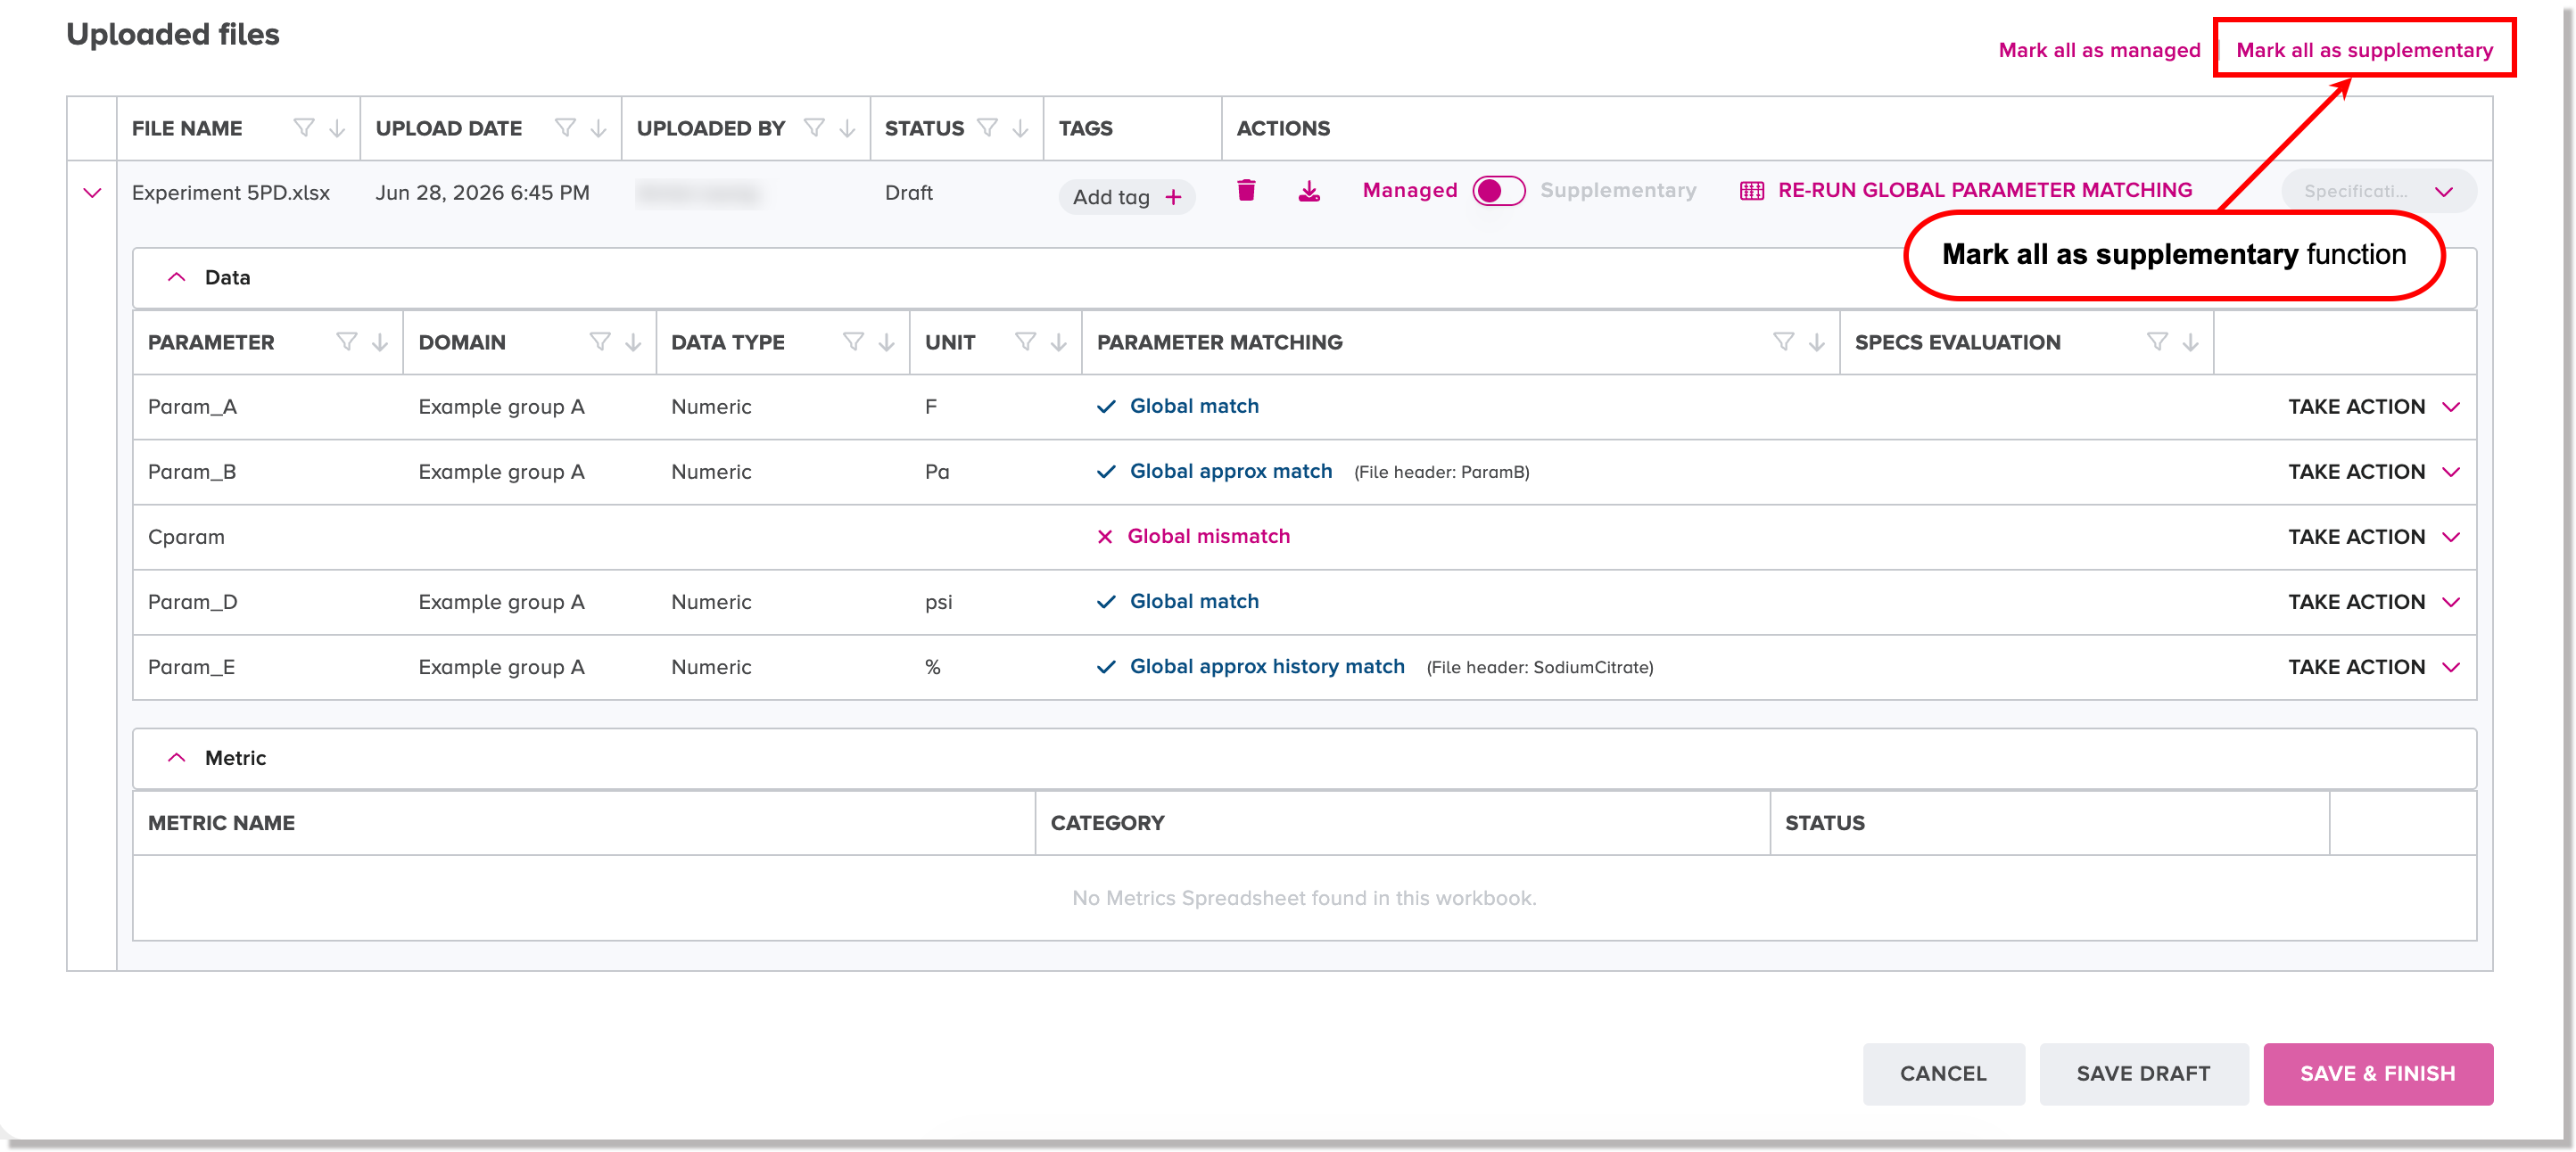Sort the Uploaded By column

pos(848,128)
